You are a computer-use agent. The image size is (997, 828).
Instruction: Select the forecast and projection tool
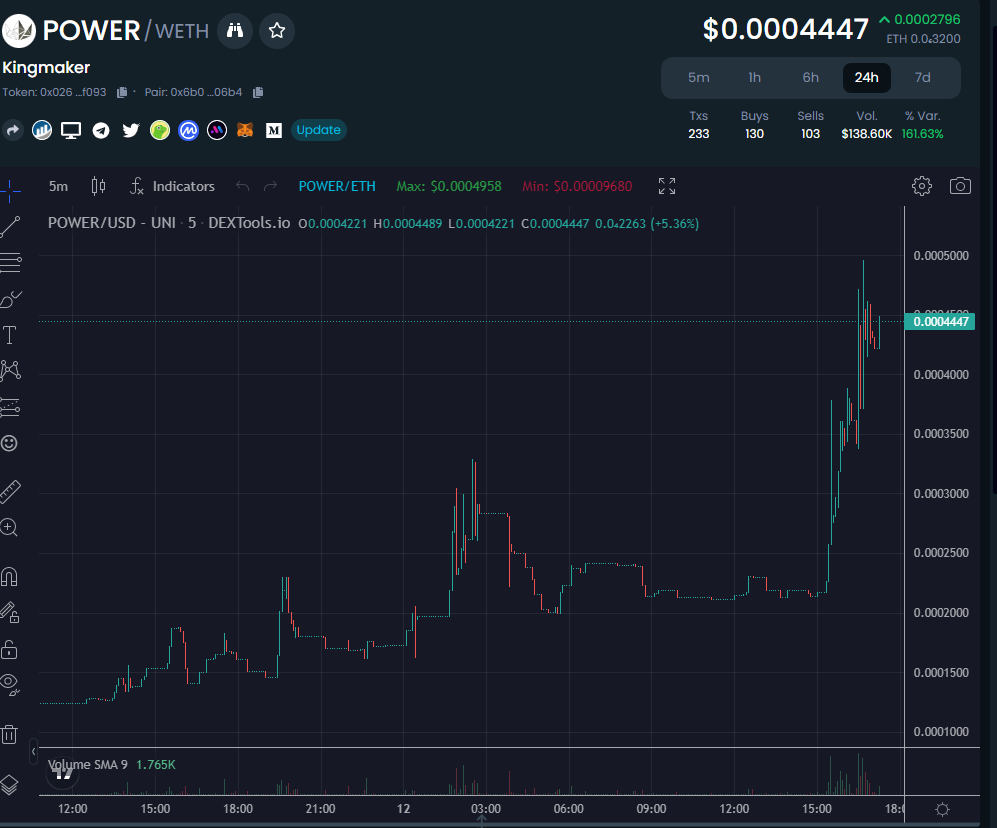click(x=10, y=407)
